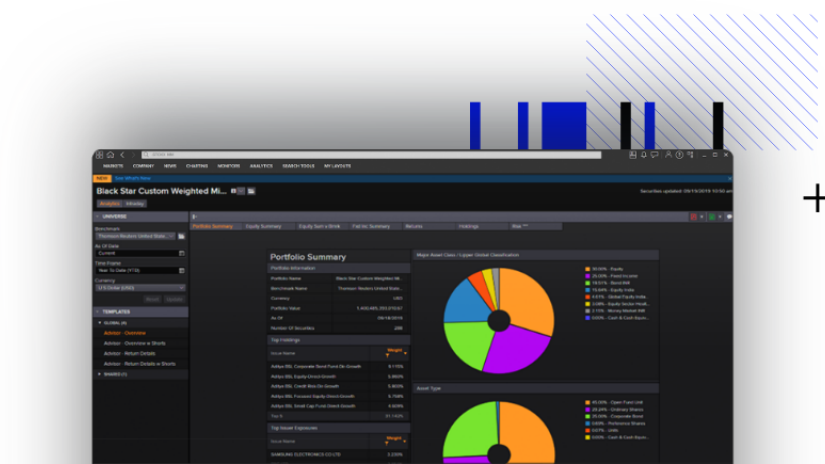Screen dimensions: 825x464
Task: Open the Charting menu
Action: pyautogui.click(x=196, y=166)
